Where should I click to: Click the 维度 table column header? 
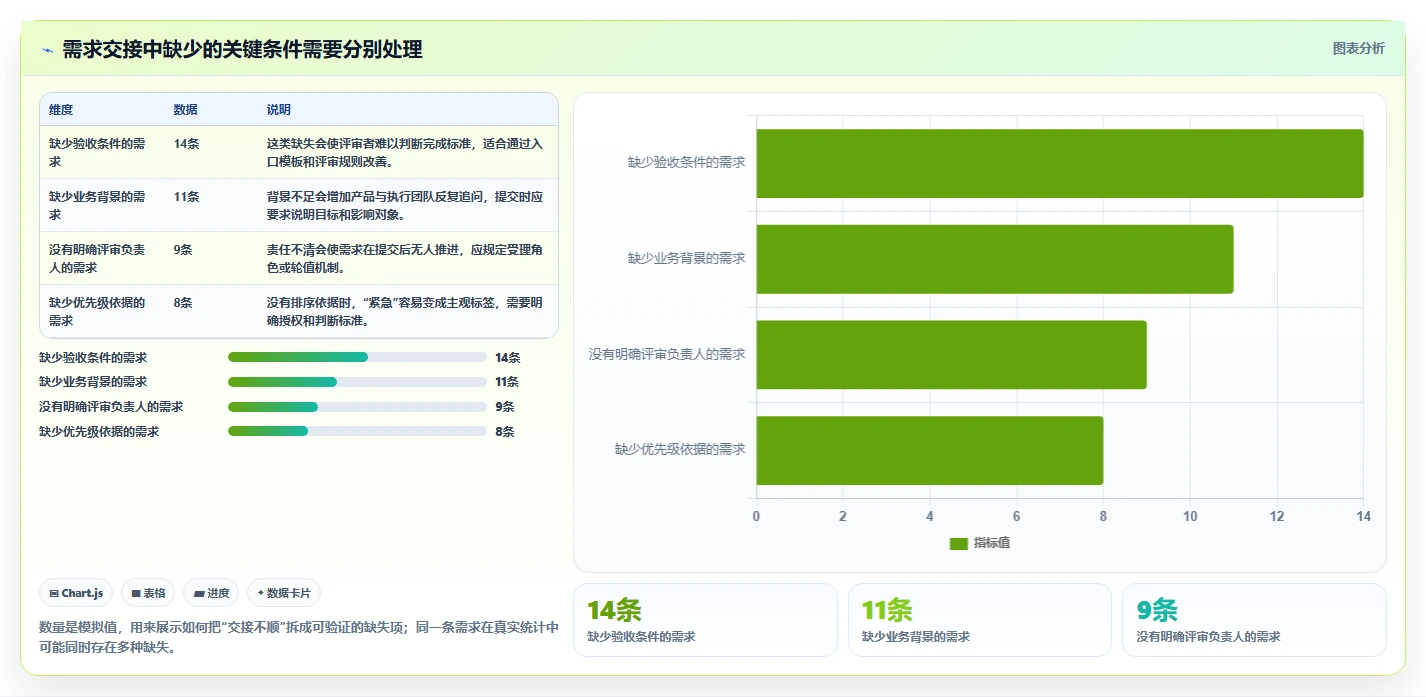61,109
